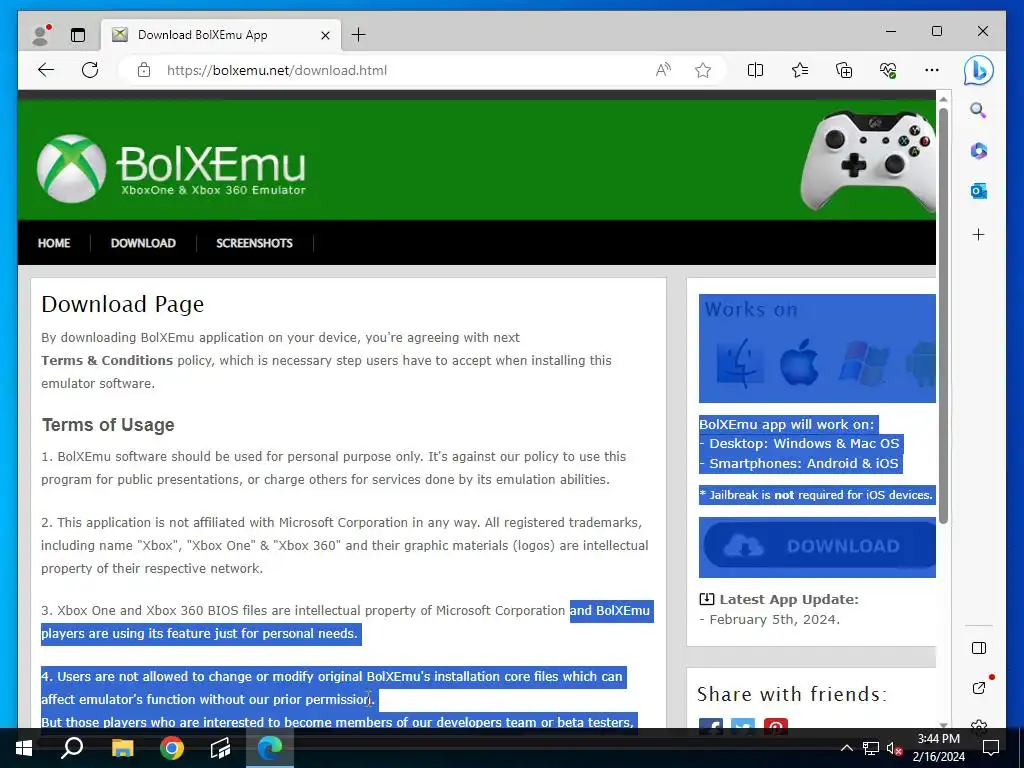Toggle the sidebar panel icon
The image size is (1024, 768).
tap(978, 648)
